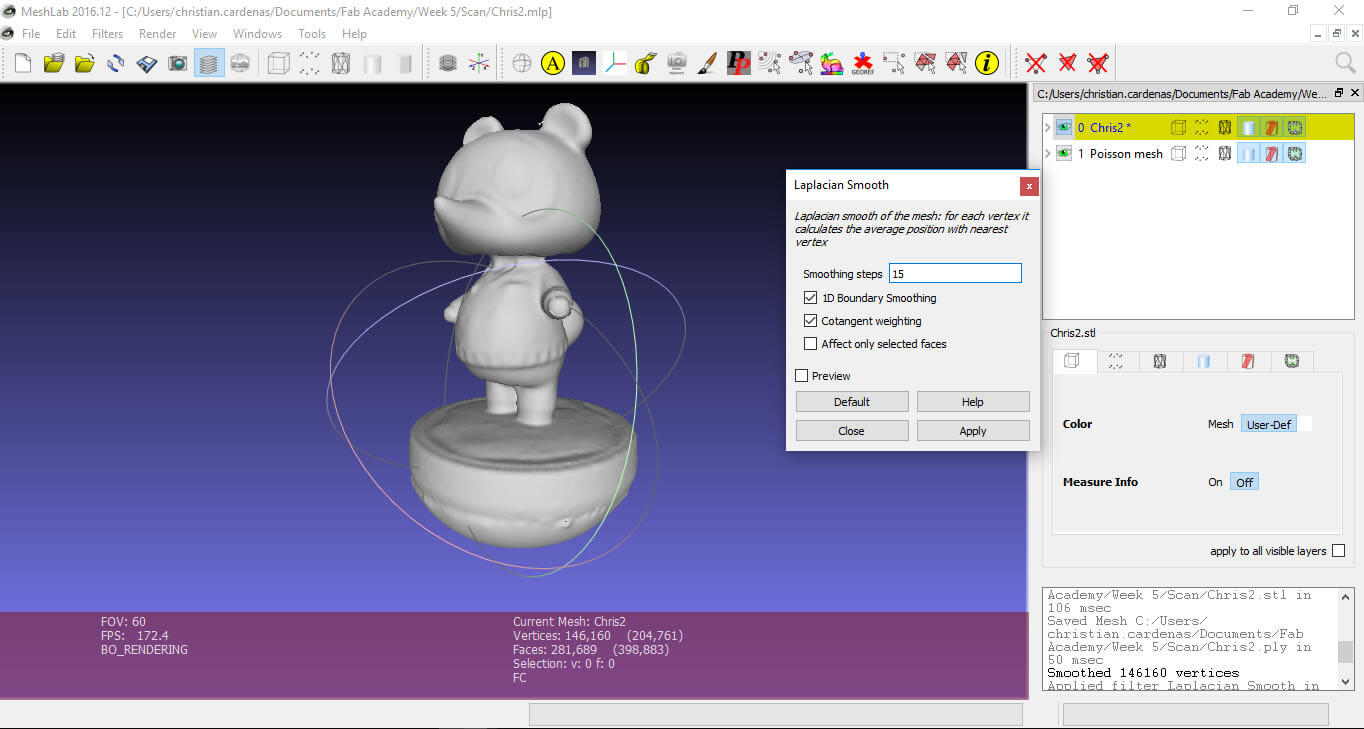Toggle wireframe rendering in toolbar

(341, 64)
